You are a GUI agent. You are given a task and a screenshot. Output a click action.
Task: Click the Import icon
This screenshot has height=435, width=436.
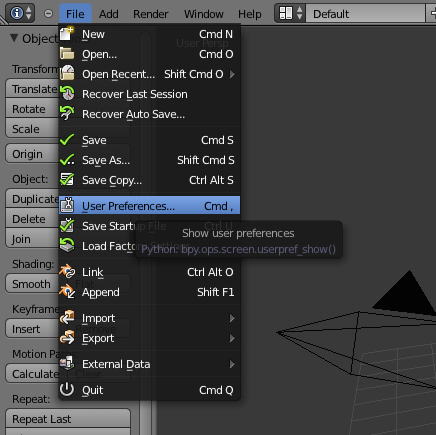67,317
